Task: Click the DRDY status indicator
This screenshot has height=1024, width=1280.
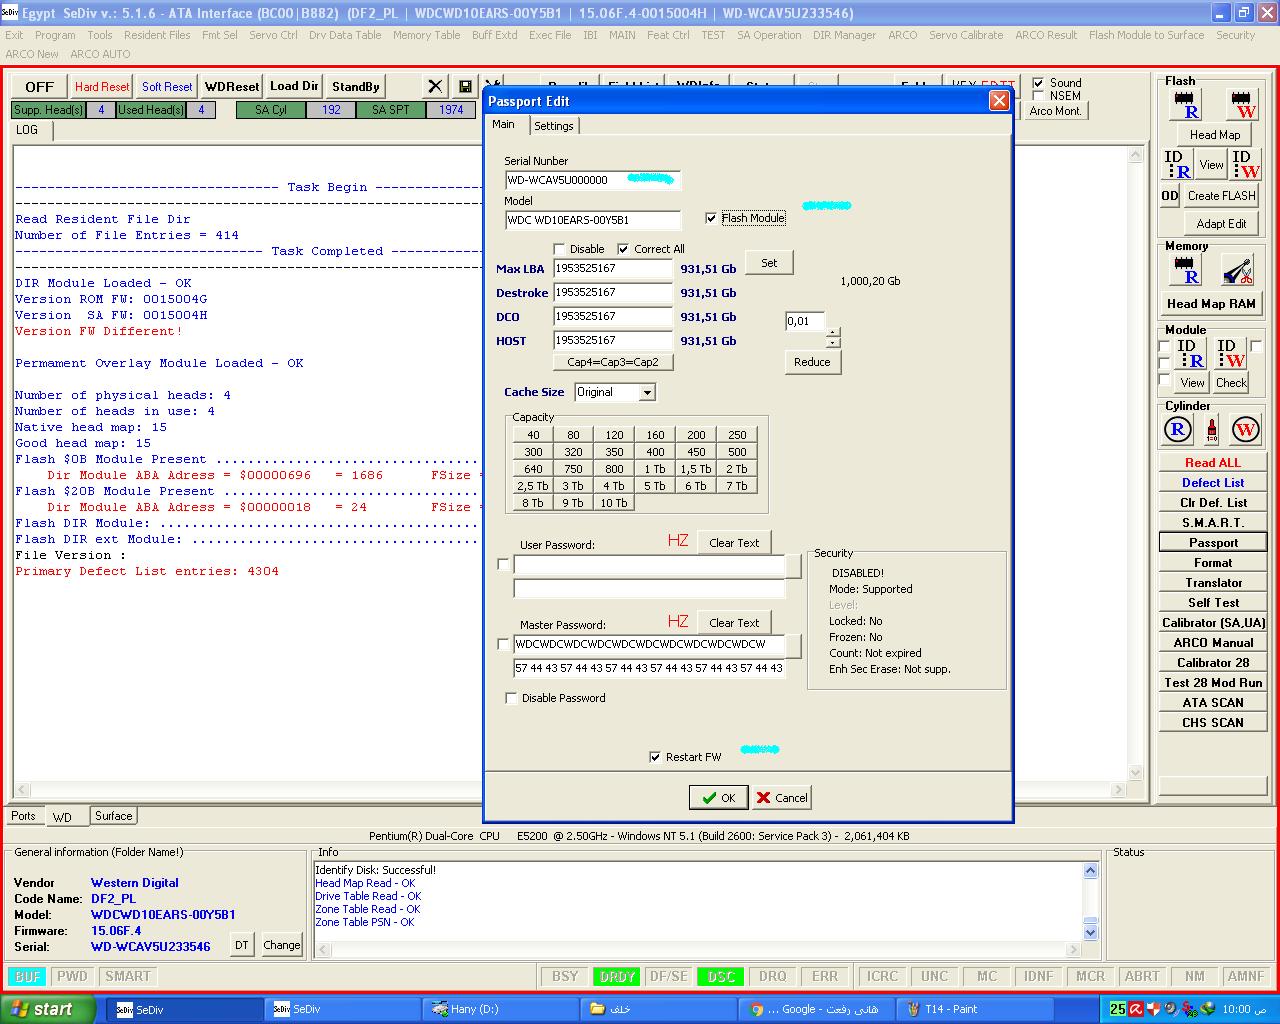Action: 617,976
